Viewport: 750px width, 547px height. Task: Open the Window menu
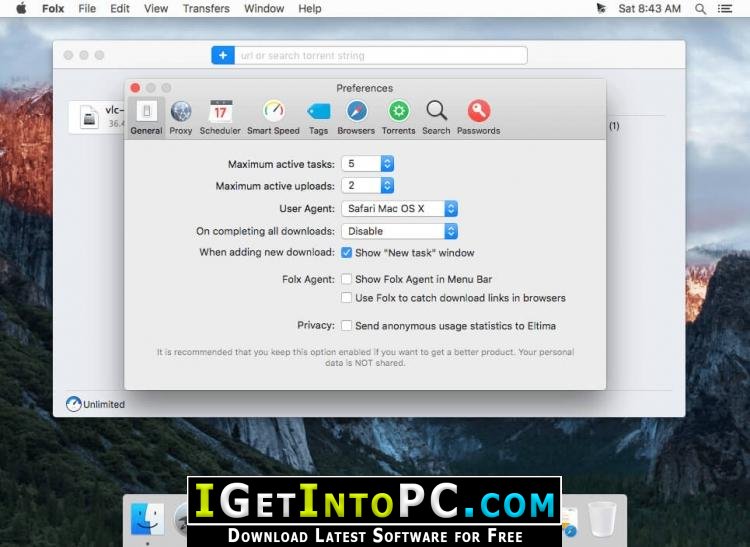[x=264, y=9]
